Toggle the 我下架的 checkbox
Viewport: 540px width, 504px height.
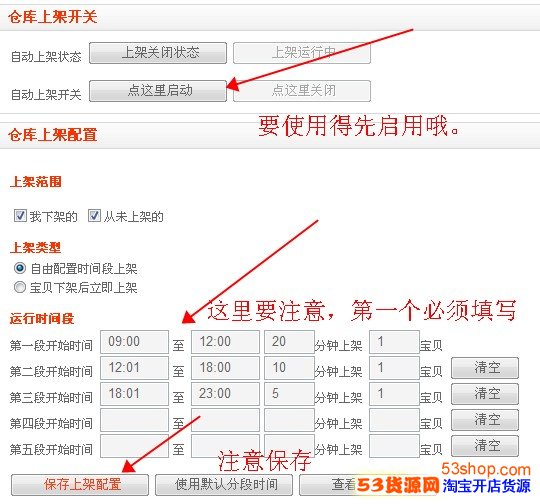pyautogui.click(x=20, y=216)
